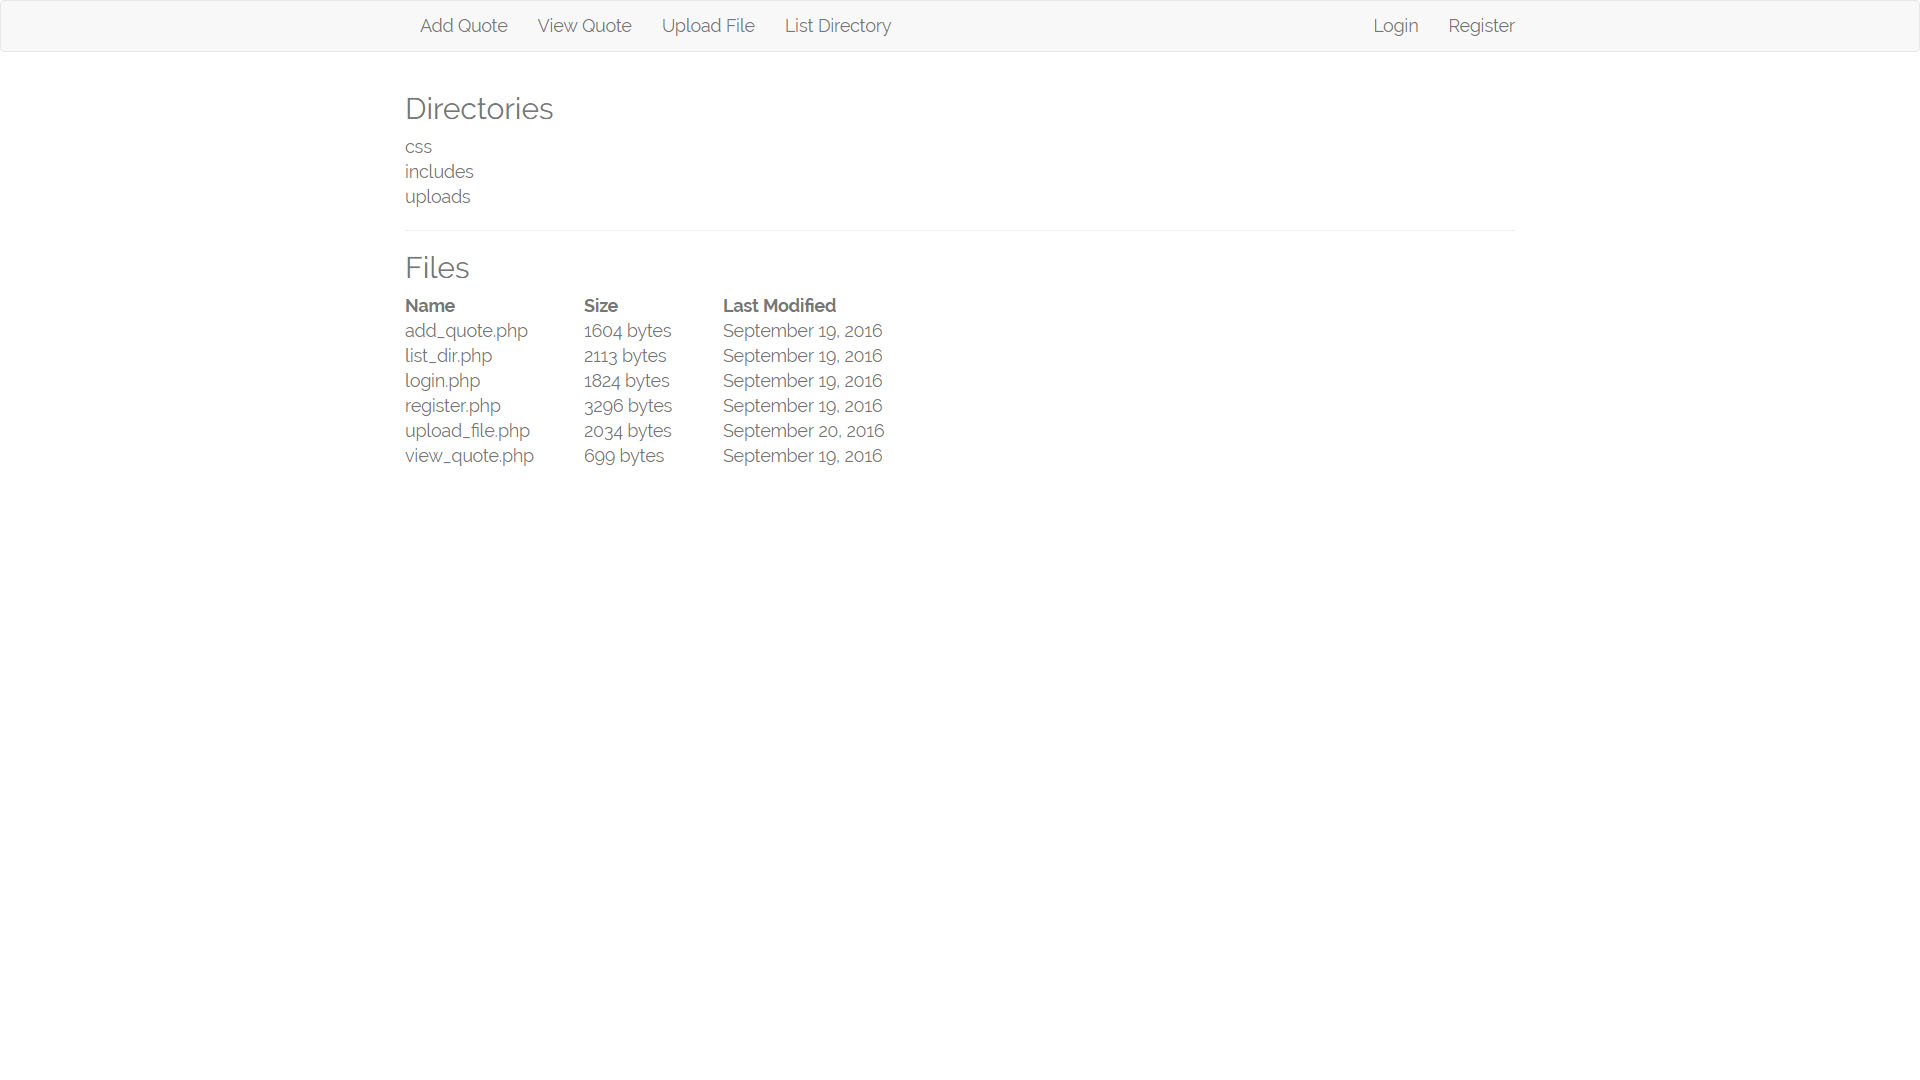Open the add_quote.php file link

tap(466, 330)
